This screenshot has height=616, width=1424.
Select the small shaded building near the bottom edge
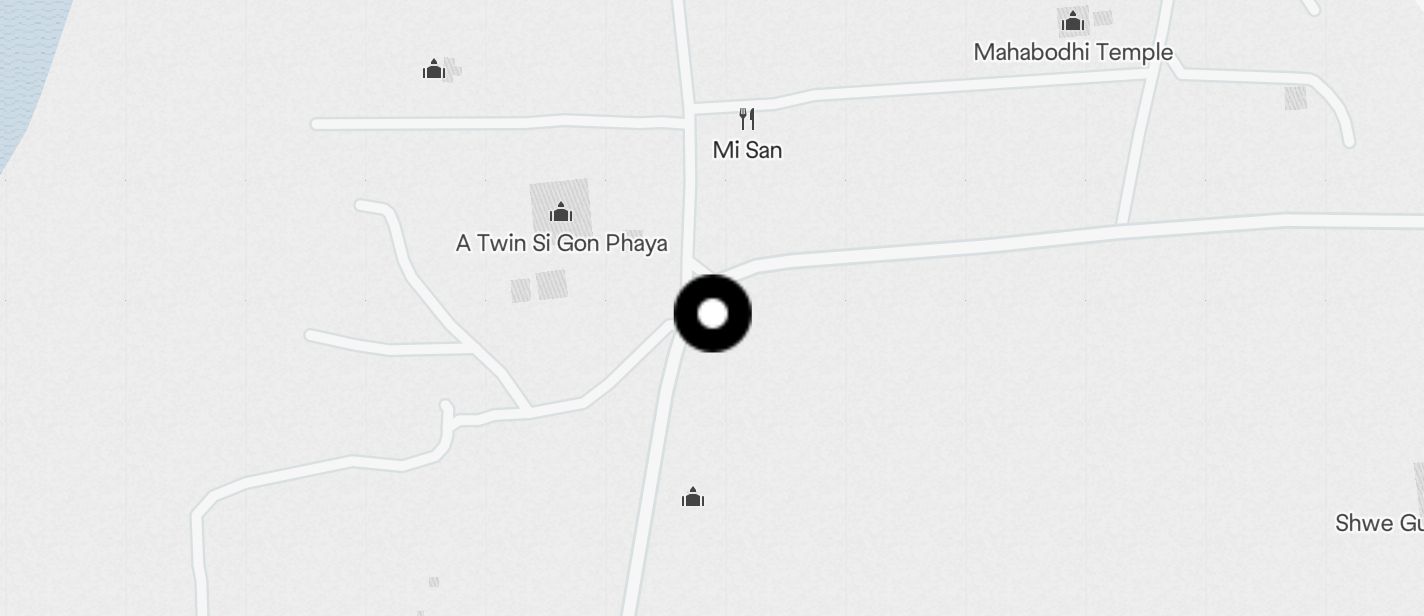(434, 581)
